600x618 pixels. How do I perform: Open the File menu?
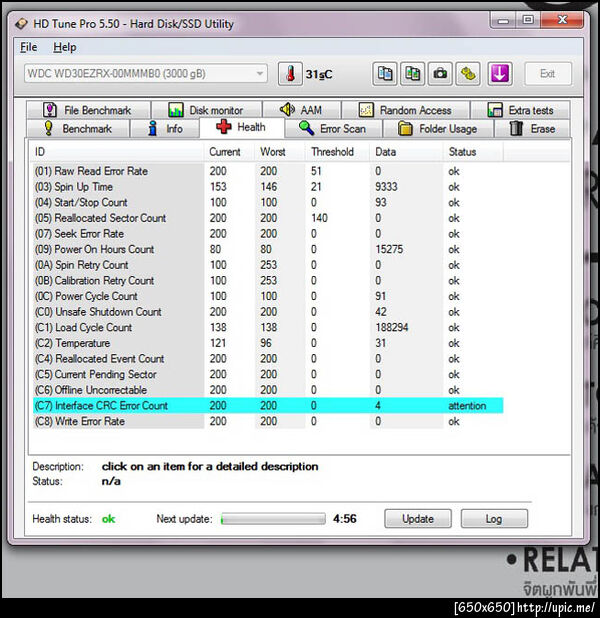tap(28, 47)
